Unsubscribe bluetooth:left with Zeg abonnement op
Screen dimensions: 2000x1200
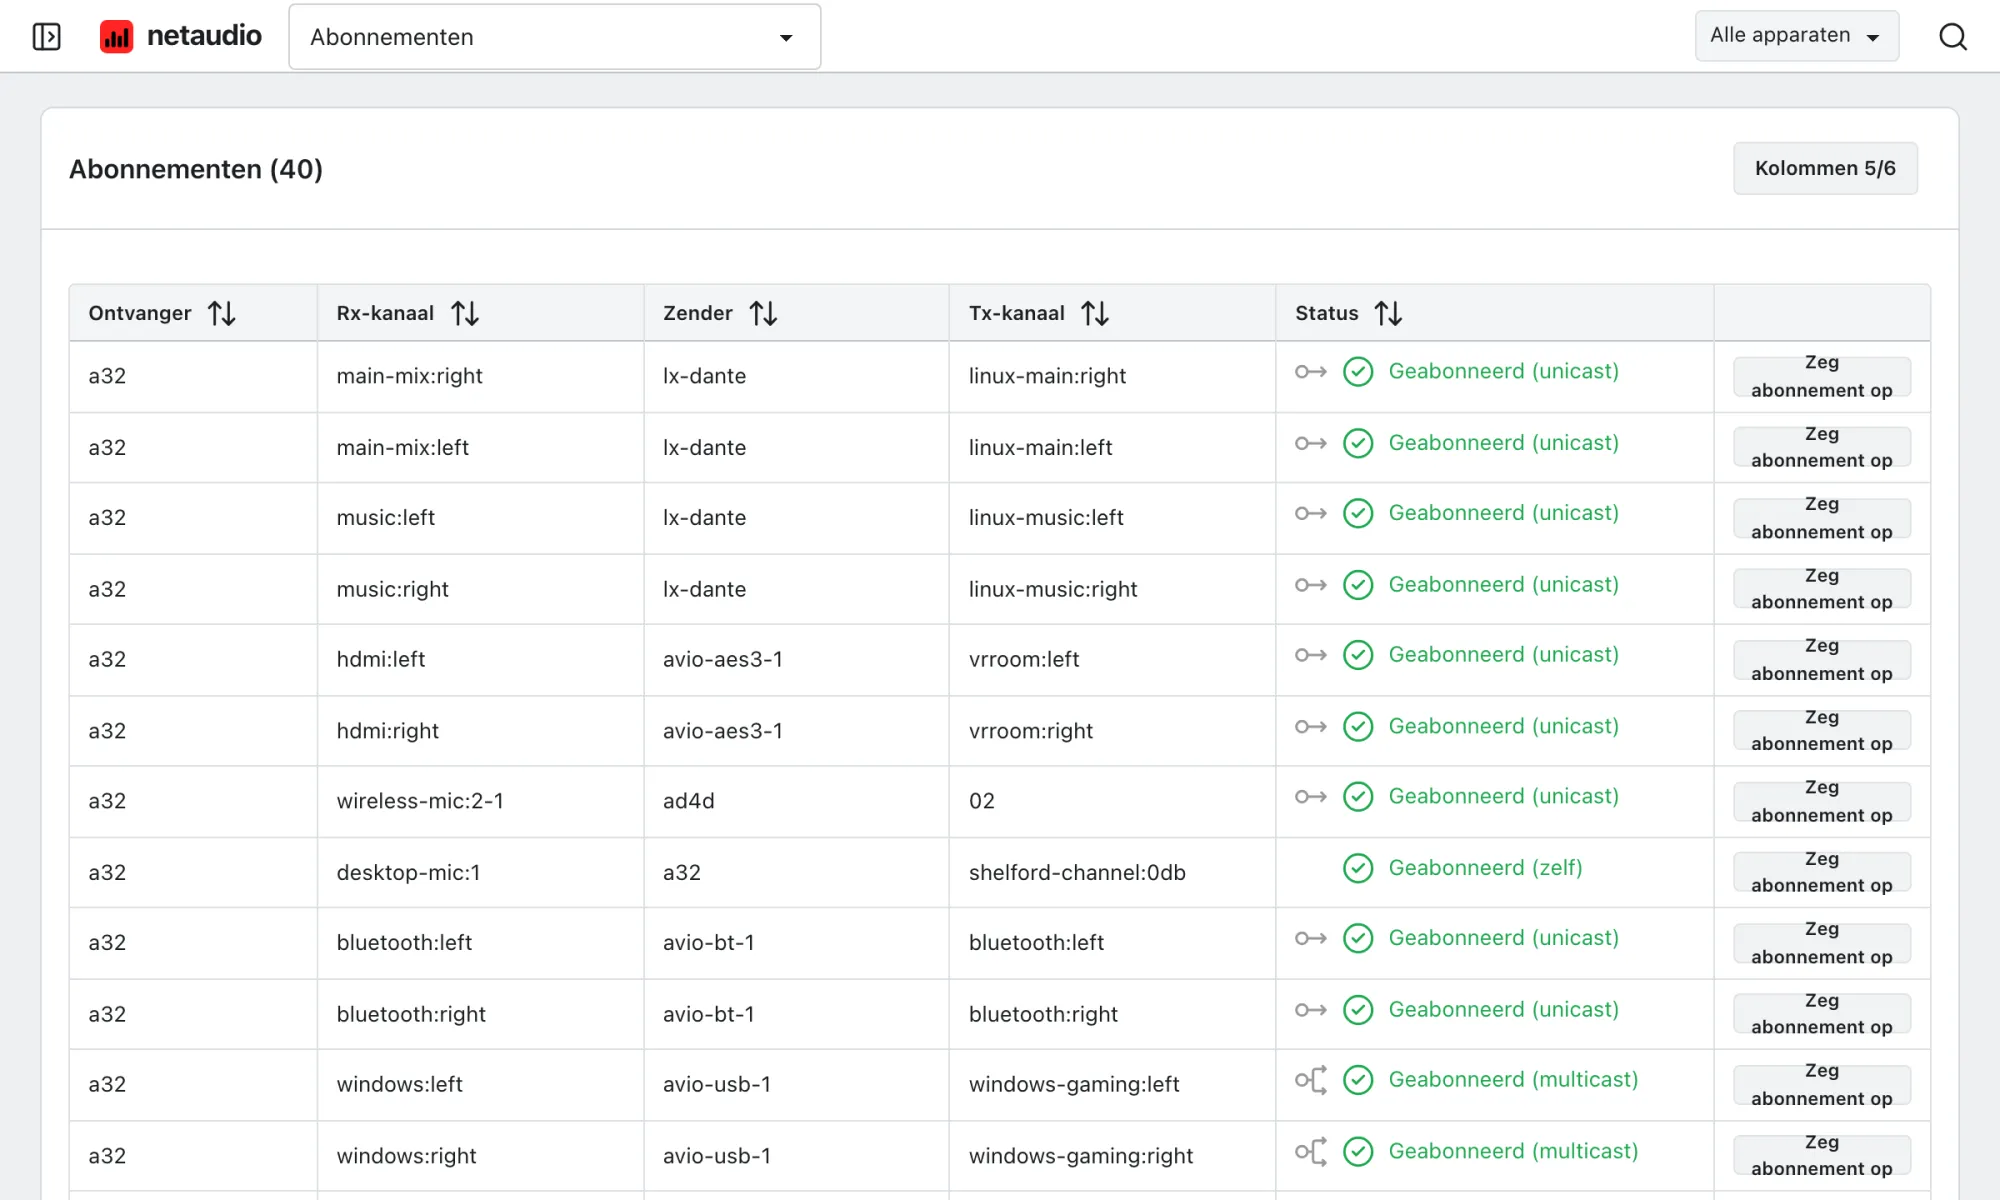pyautogui.click(x=1822, y=943)
